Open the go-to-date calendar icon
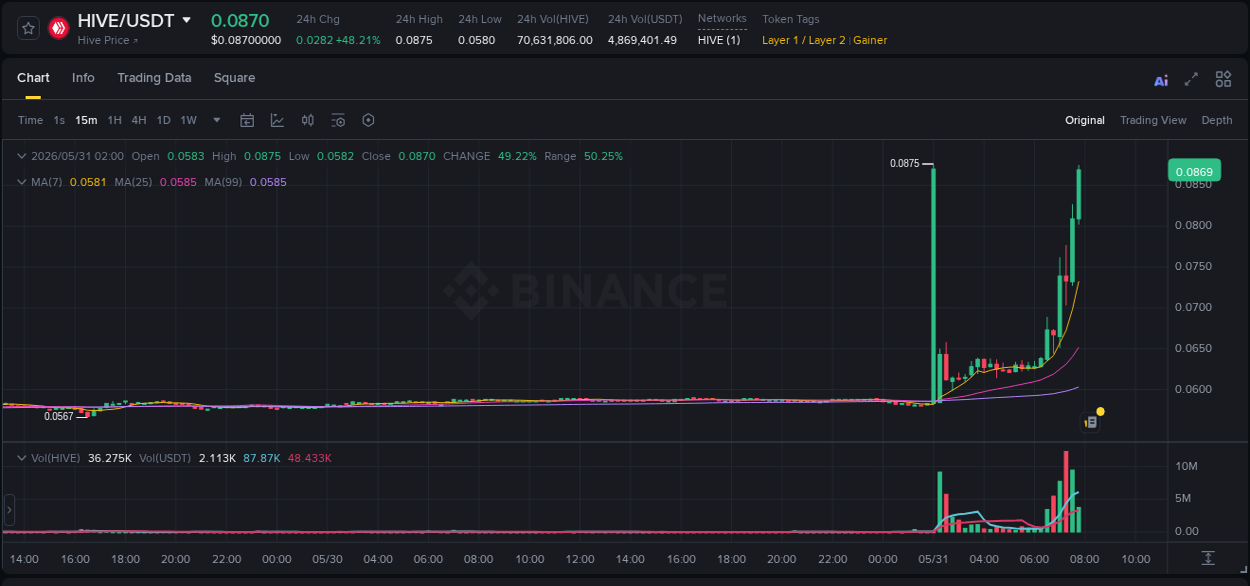This screenshot has height=586, width=1250. point(247,120)
